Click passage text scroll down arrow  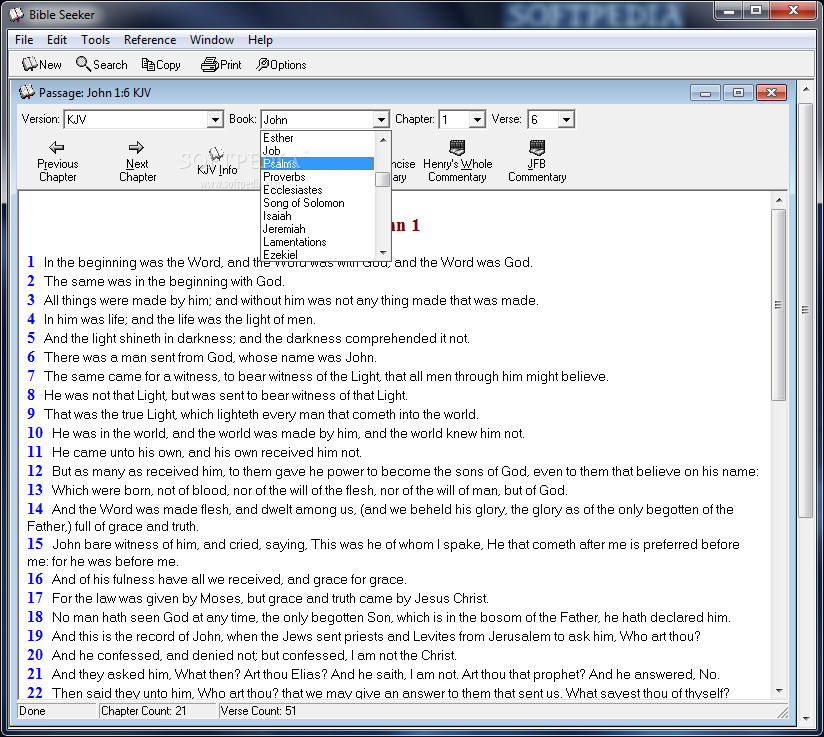coord(779,691)
